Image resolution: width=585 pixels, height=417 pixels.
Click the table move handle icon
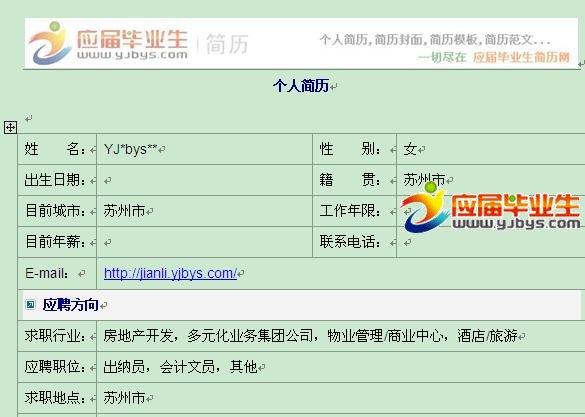pos(10,128)
